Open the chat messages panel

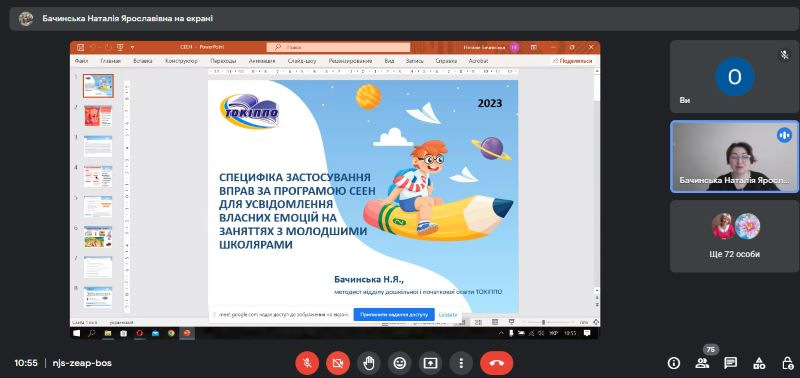[731, 363]
